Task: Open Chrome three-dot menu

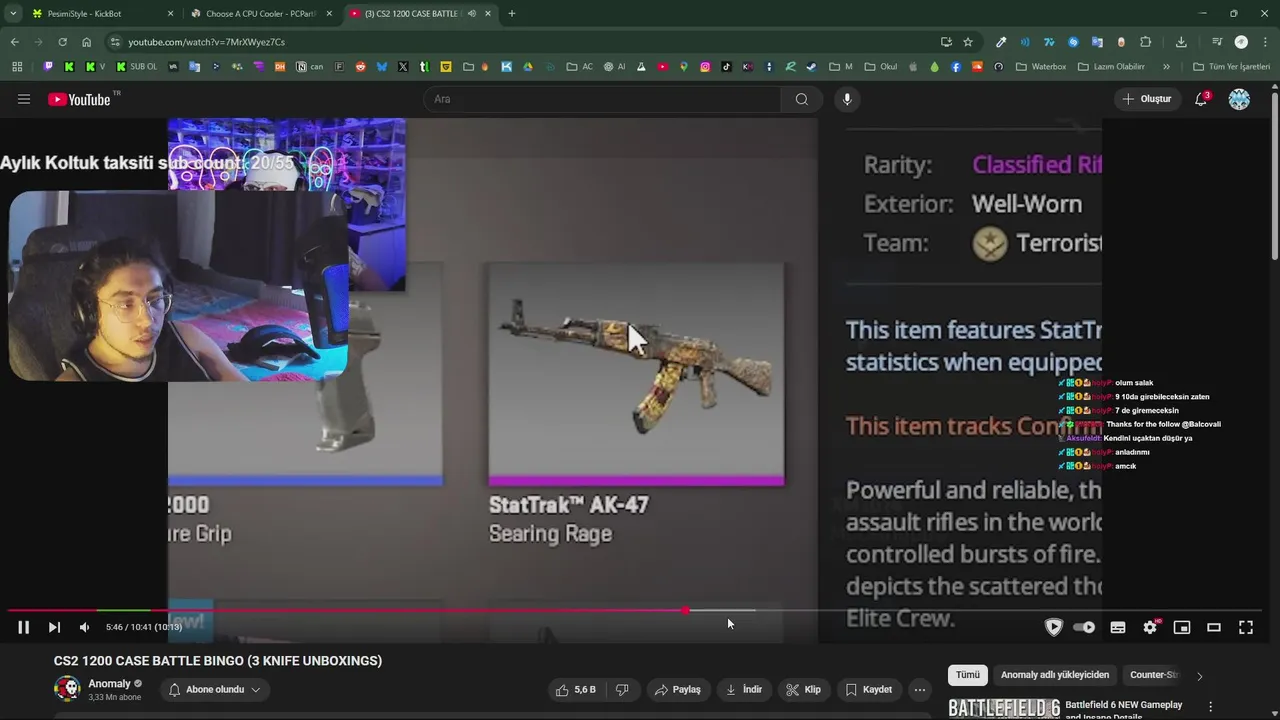Action: pyautogui.click(x=1265, y=42)
